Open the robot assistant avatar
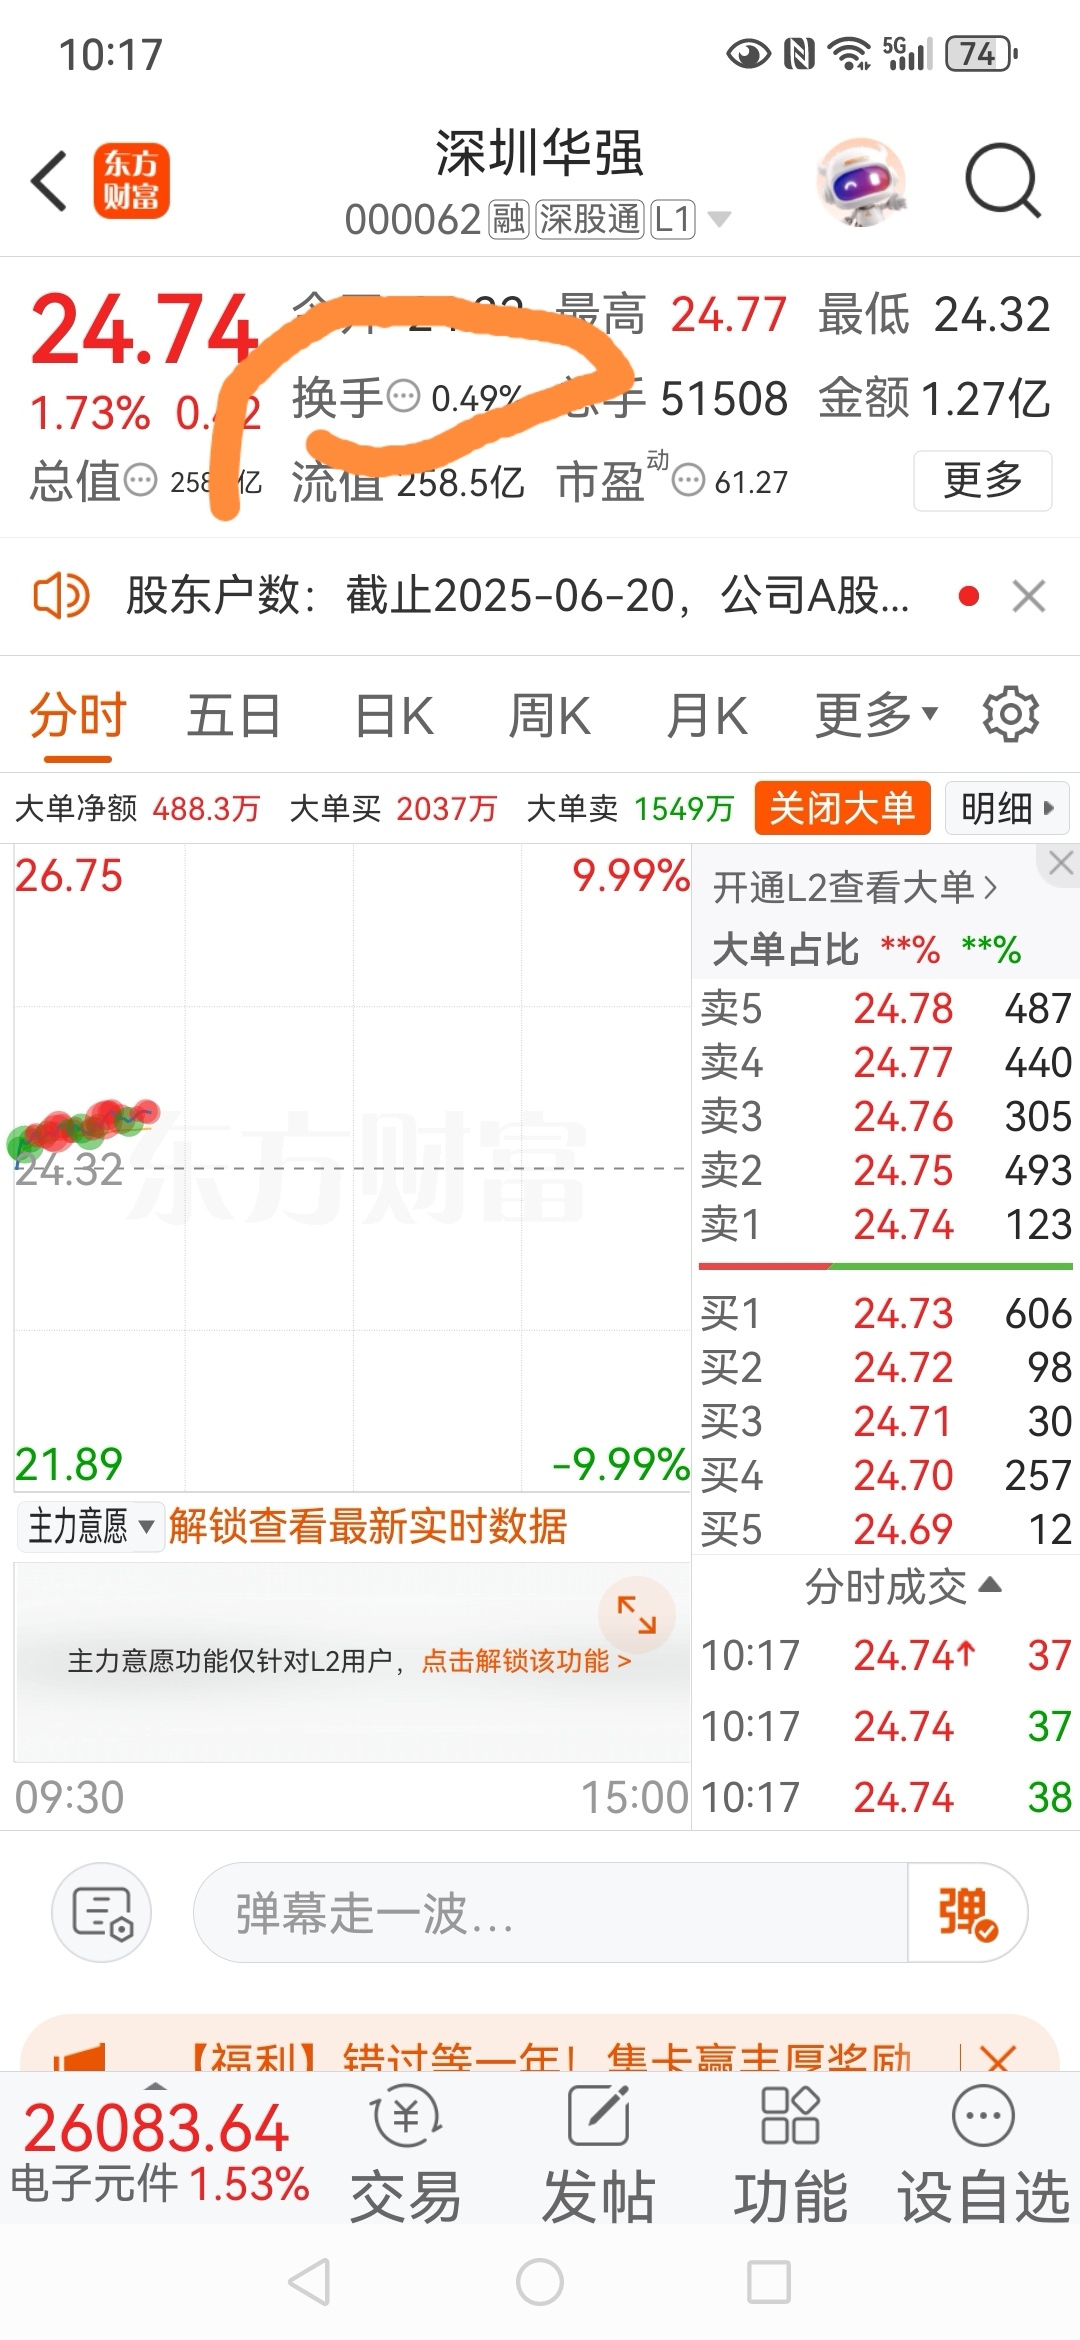 (x=861, y=181)
